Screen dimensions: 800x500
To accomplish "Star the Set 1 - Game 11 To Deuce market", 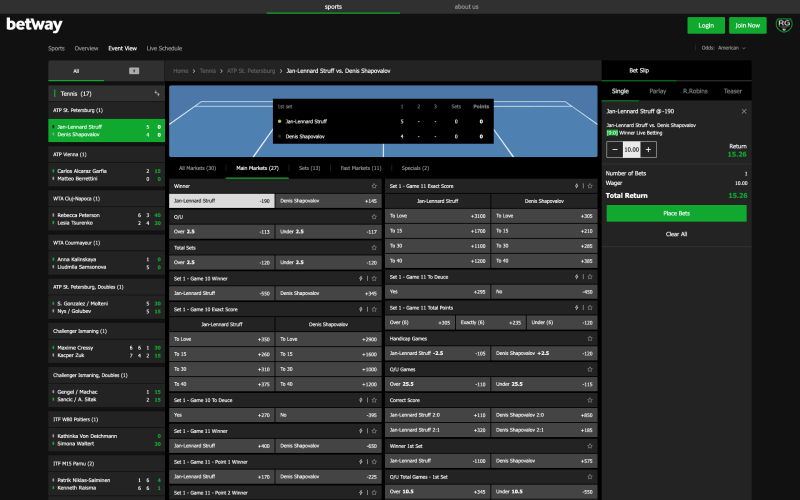I will pyautogui.click(x=590, y=277).
